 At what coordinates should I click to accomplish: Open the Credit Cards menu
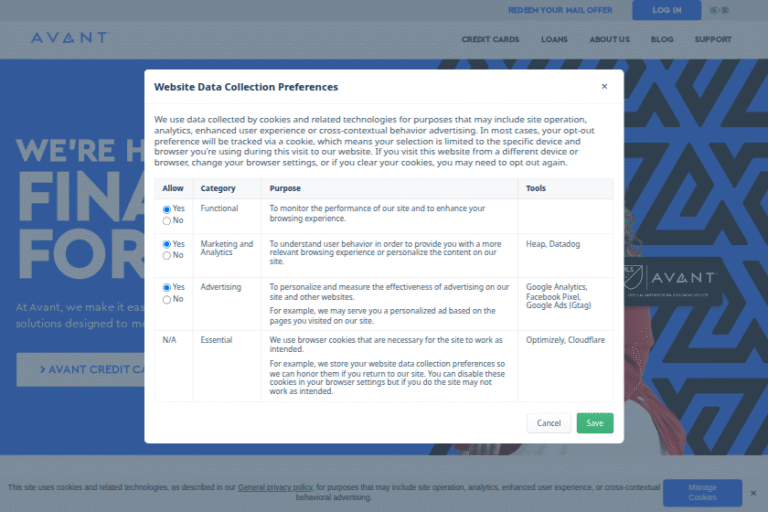pos(490,40)
